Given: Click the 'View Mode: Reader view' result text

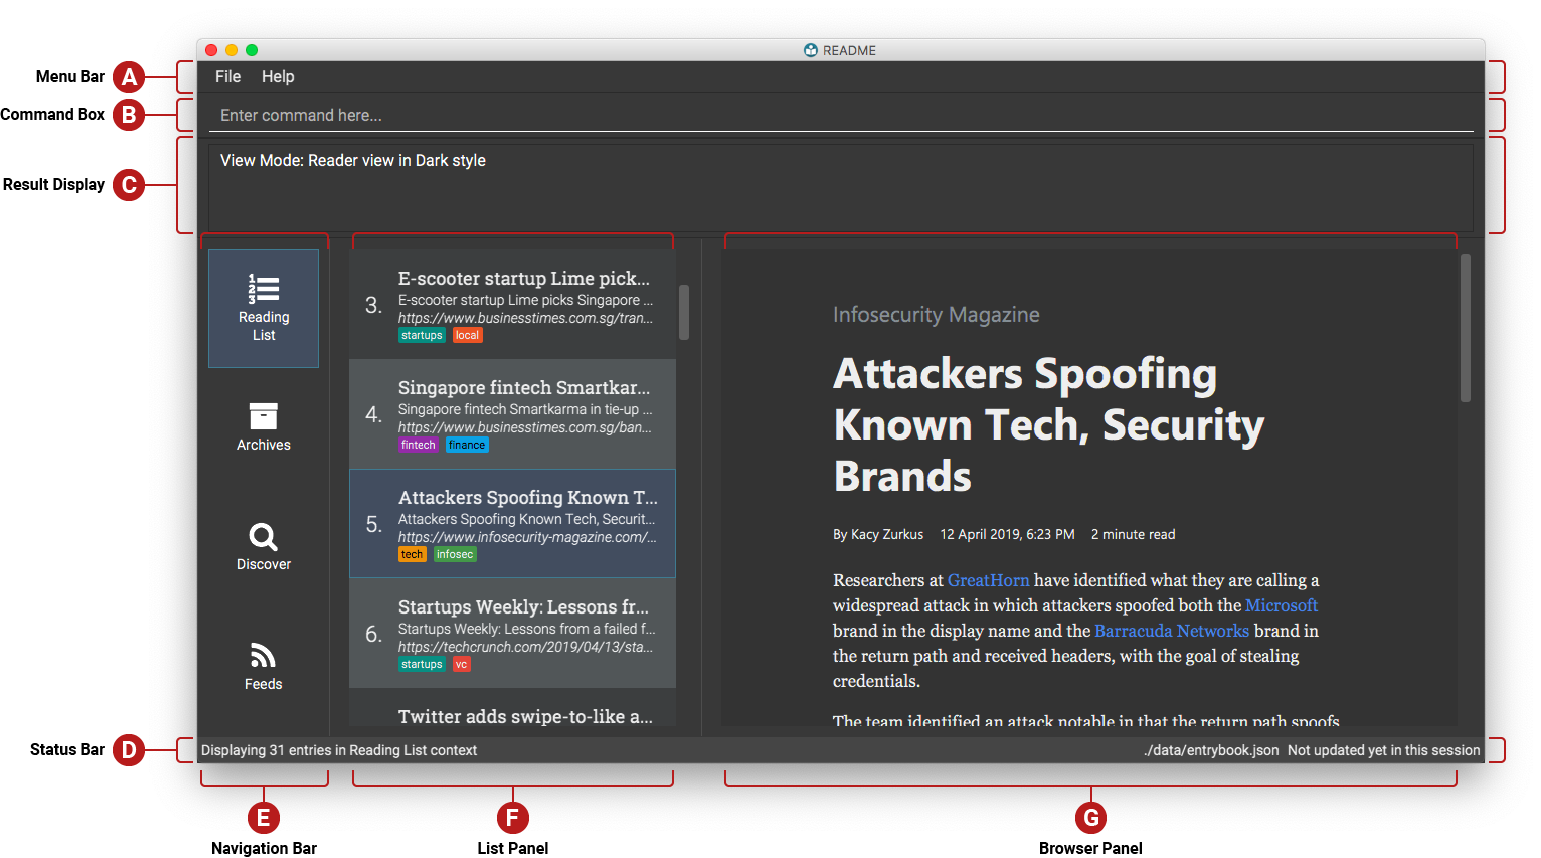Looking at the screenshot, I should tap(353, 160).
